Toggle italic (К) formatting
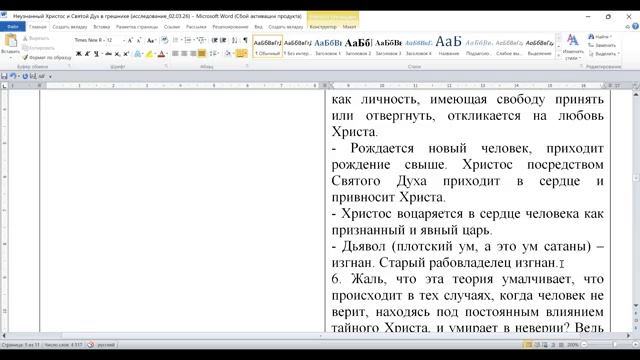 click(87, 54)
